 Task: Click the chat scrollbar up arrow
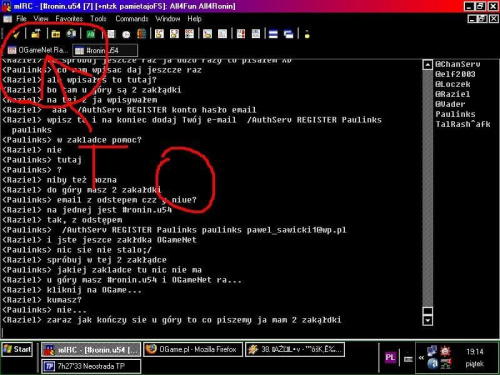[427, 65]
